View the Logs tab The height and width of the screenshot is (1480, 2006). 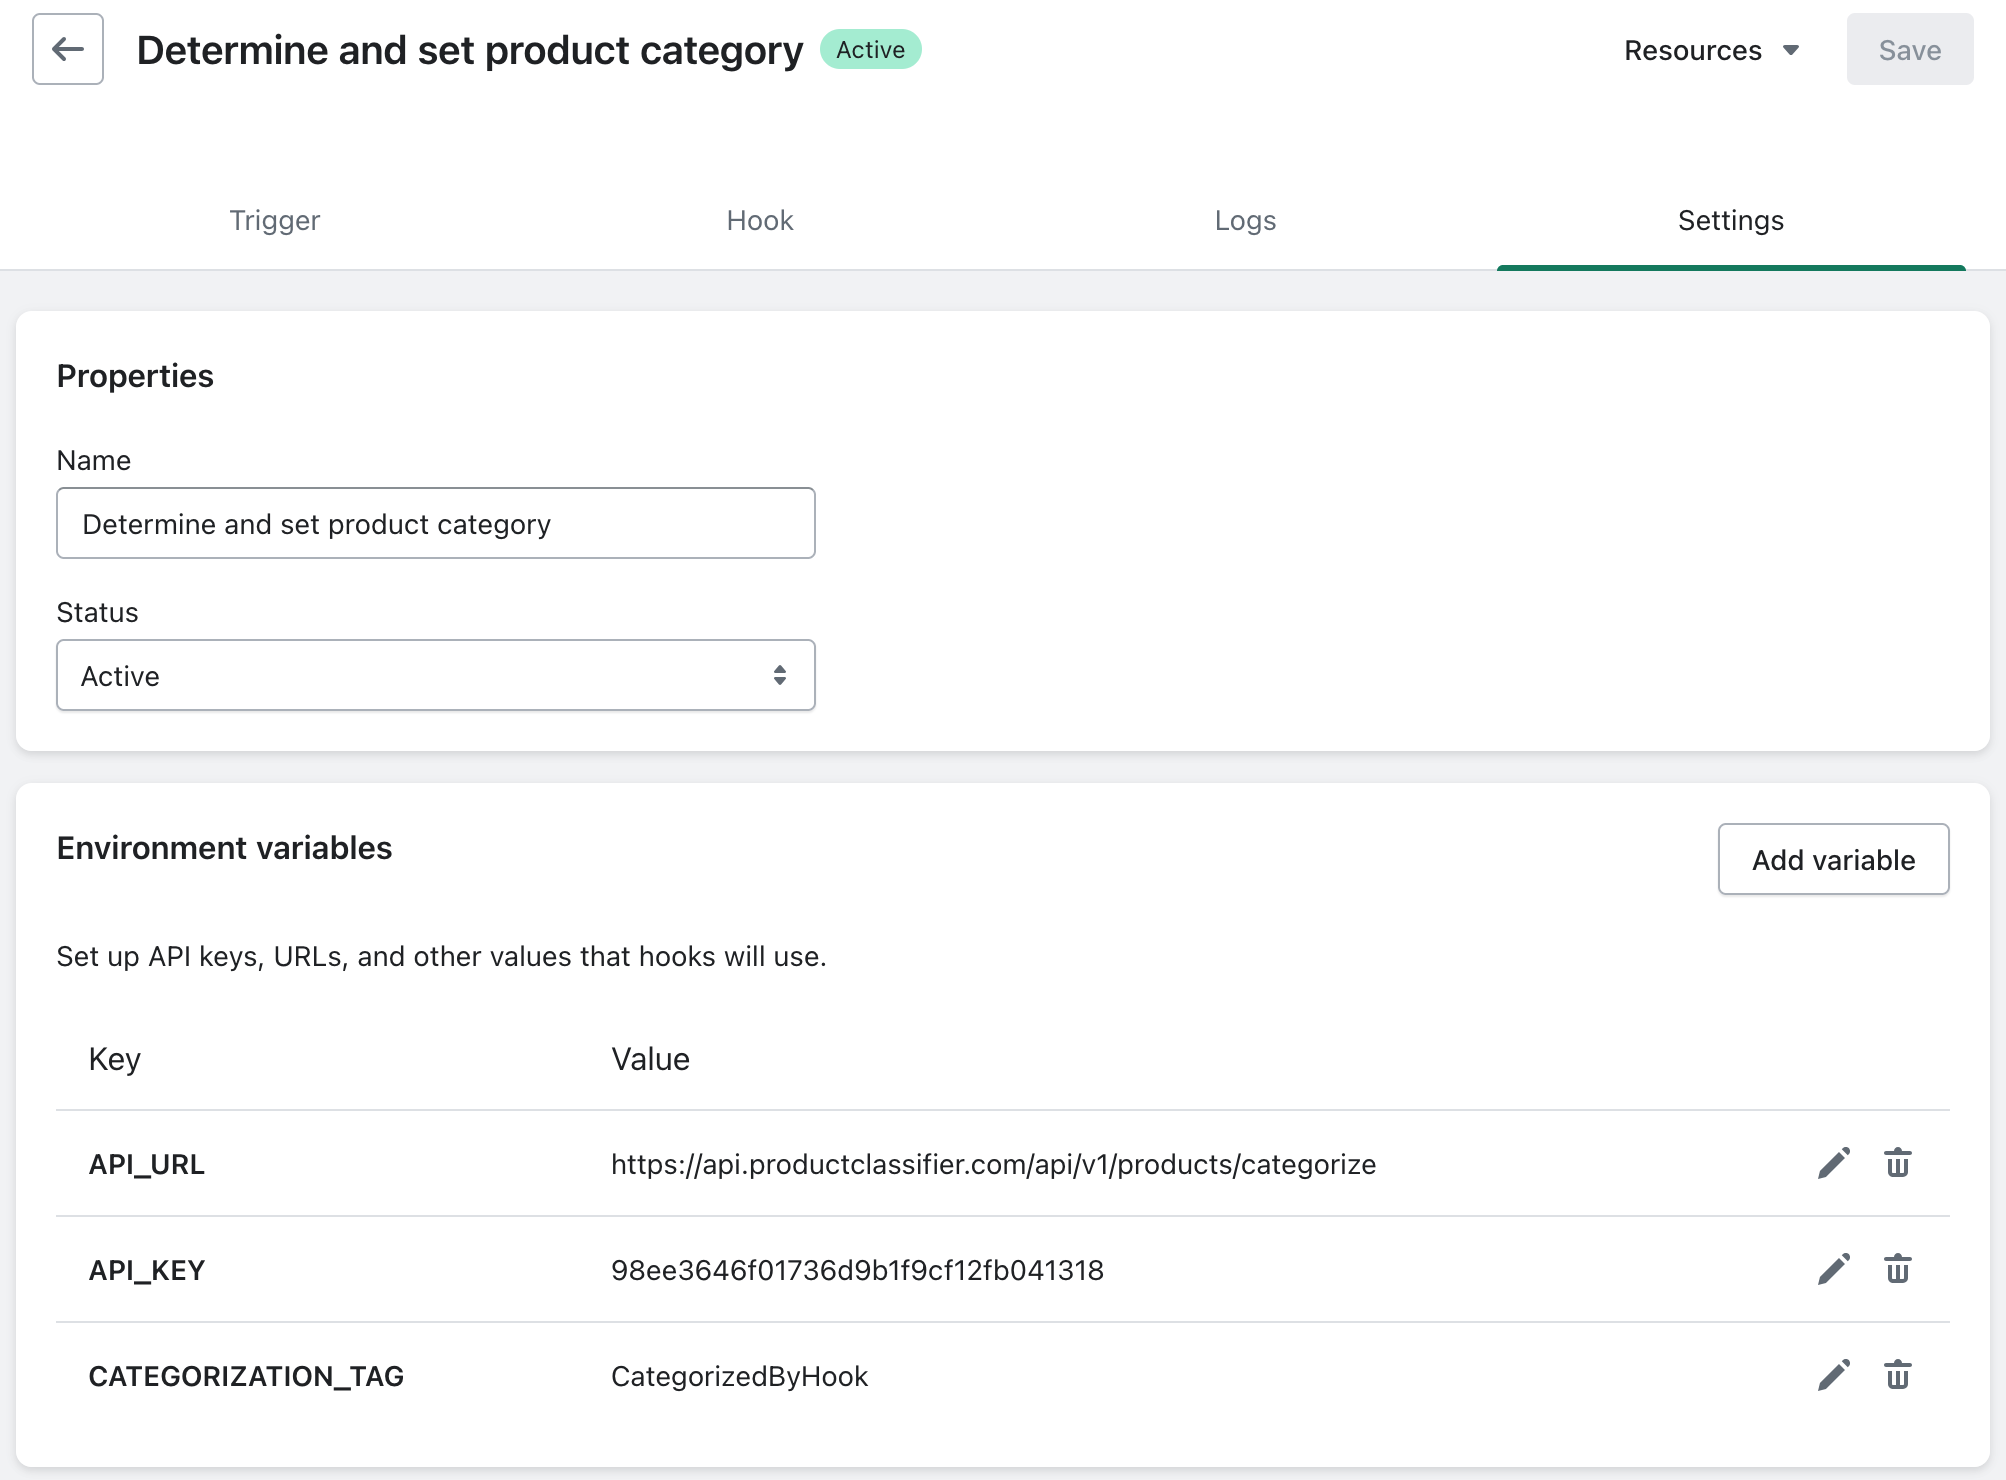tap(1245, 220)
